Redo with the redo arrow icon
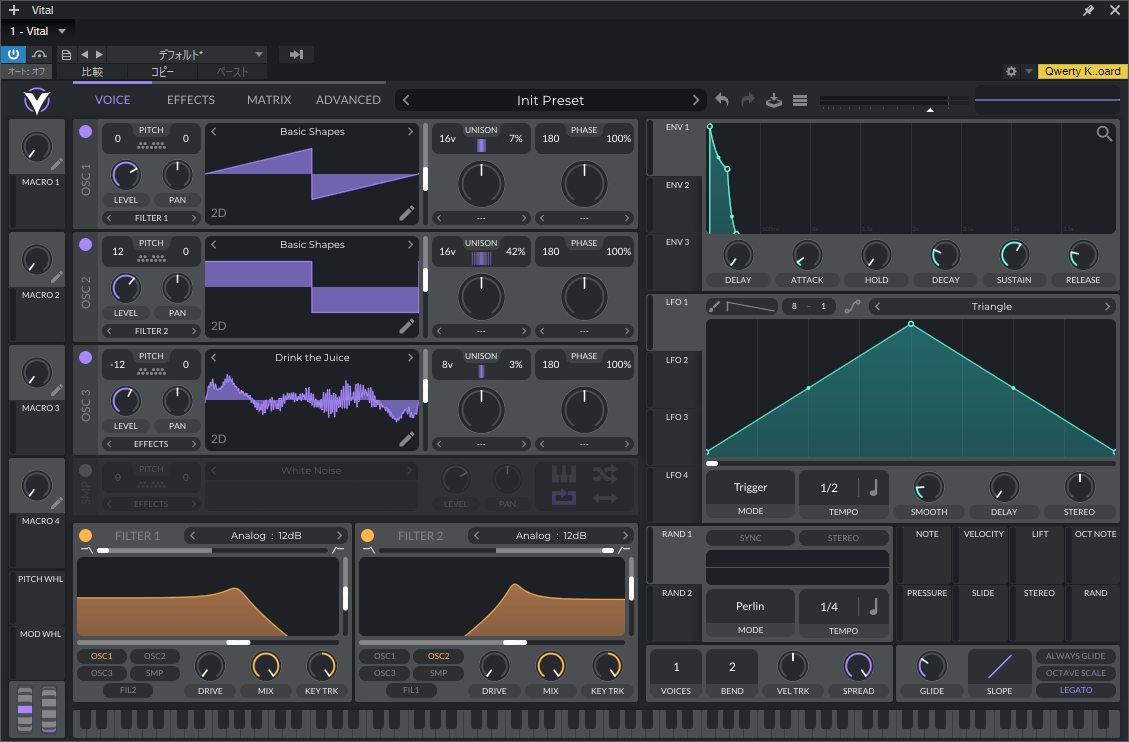This screenshot has width=1129, height=742. [748, 100]
